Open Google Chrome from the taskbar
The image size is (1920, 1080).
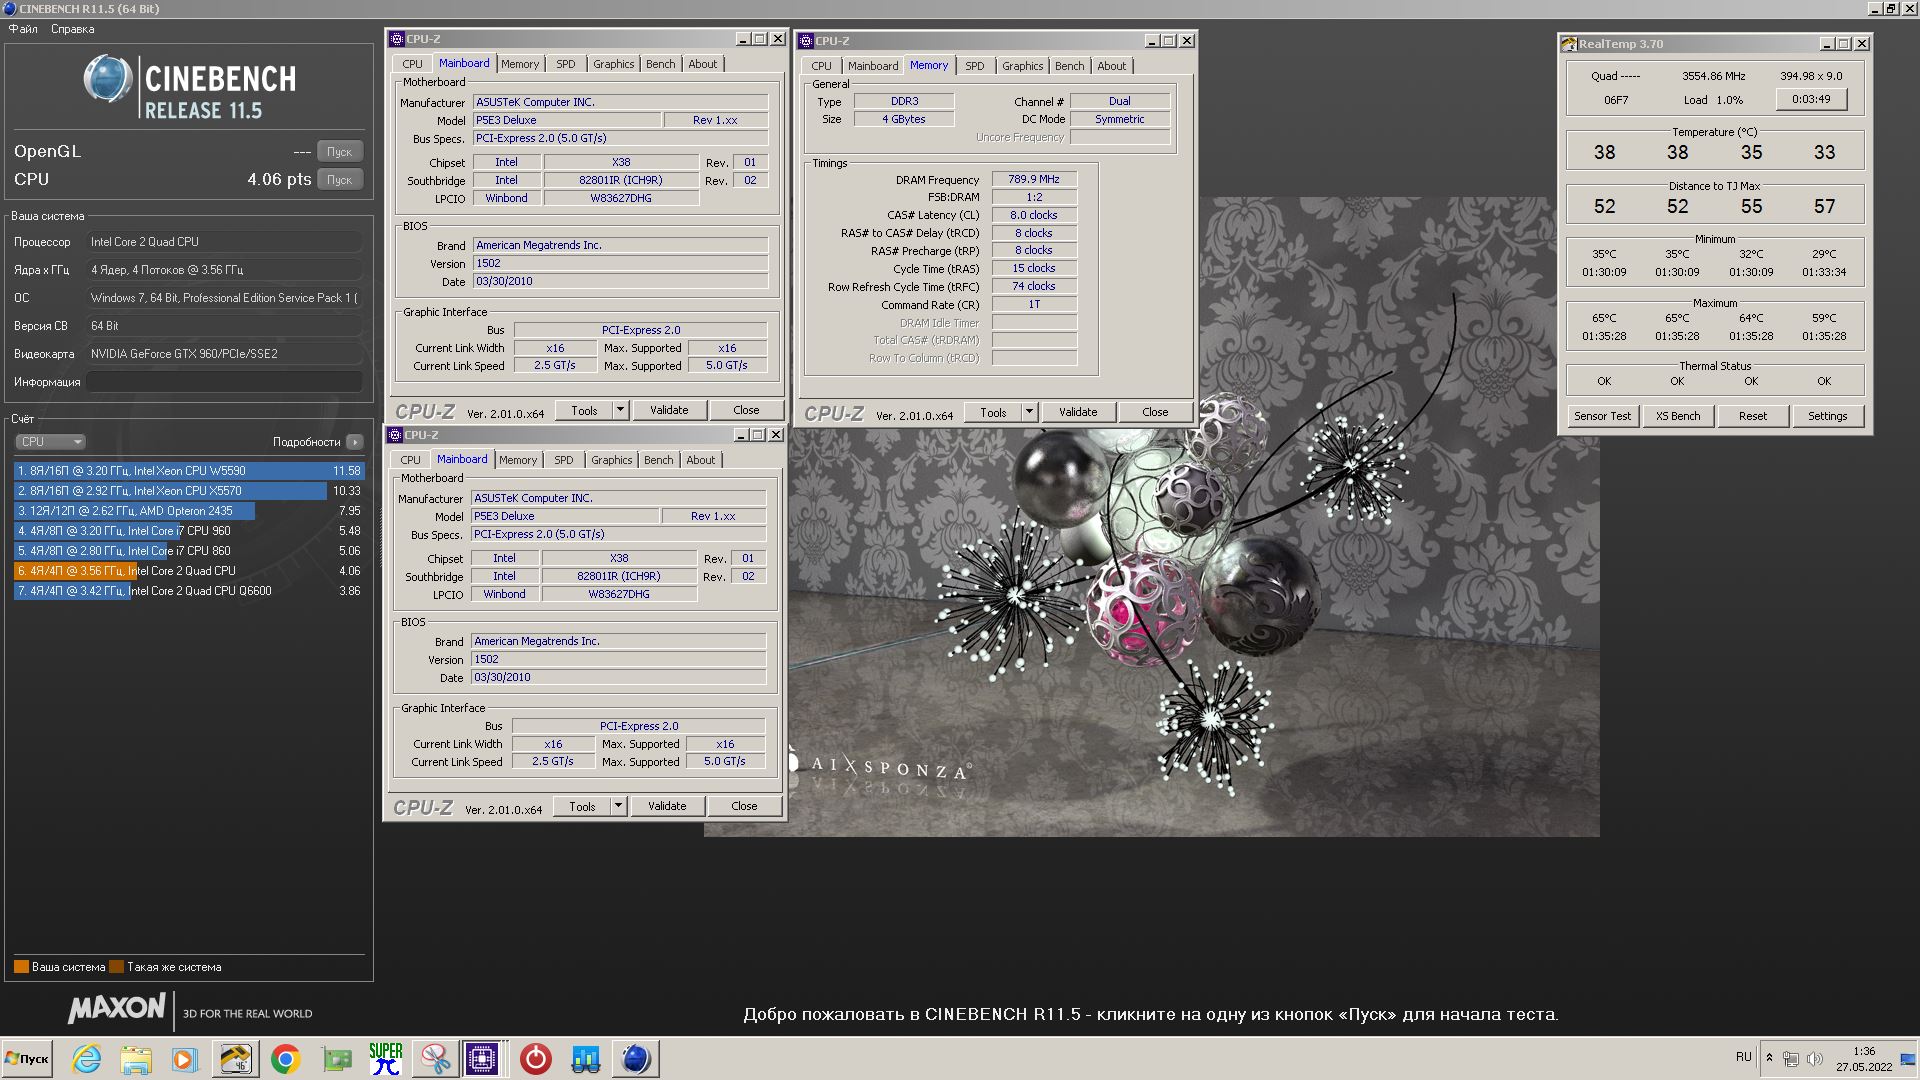point(286,1059)
